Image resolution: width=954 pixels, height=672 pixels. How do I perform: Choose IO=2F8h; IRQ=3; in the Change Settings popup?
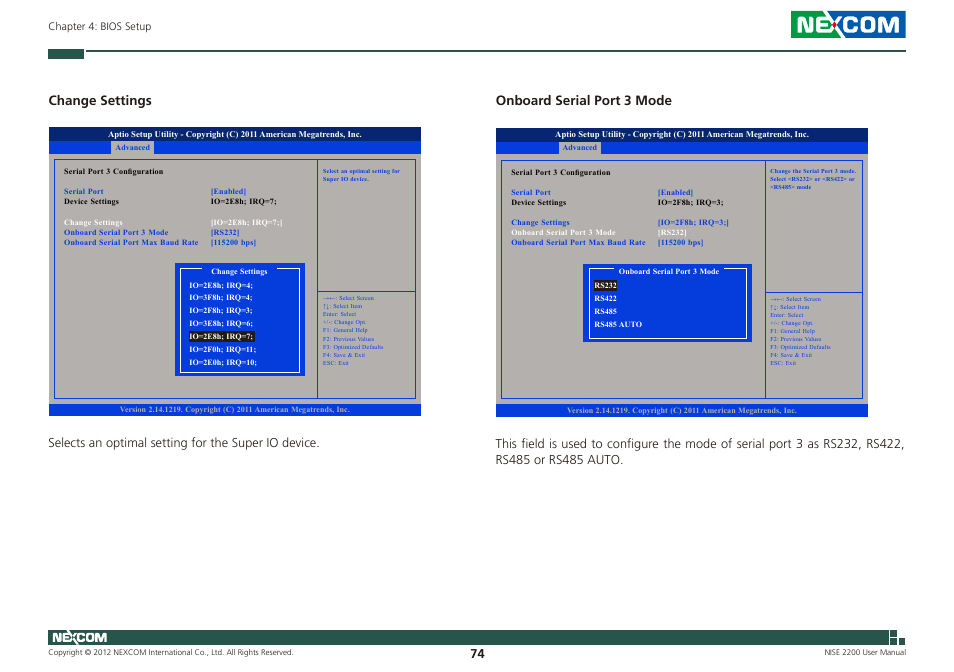[220, 310]
